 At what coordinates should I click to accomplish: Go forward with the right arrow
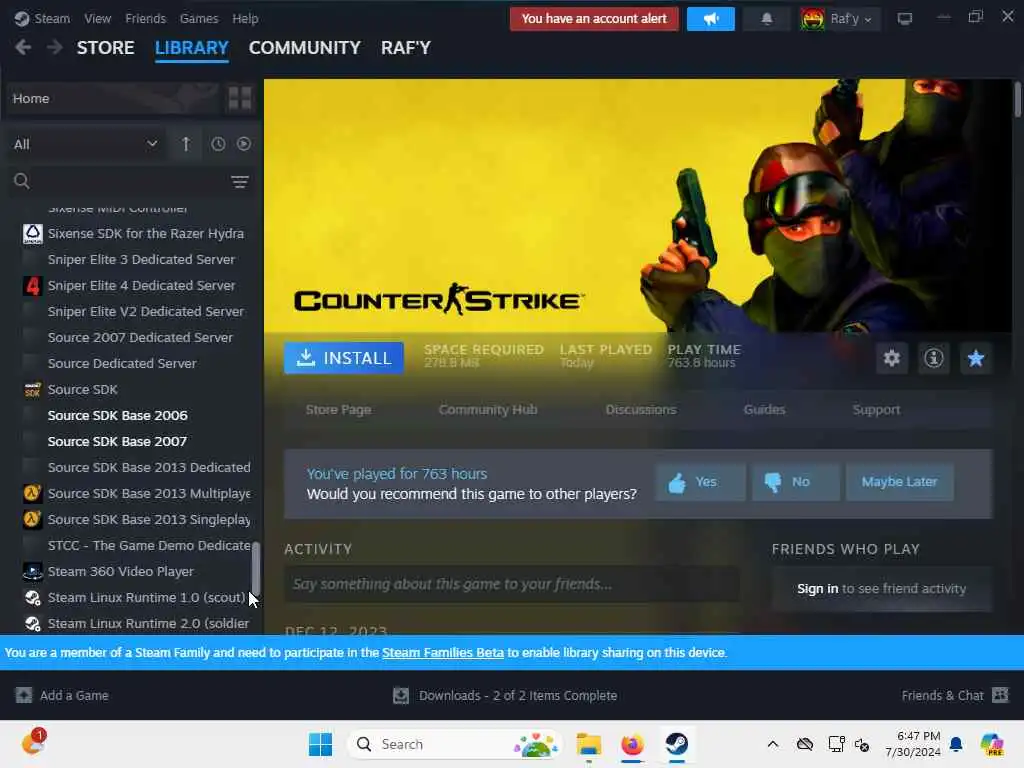tap(55, 48)
